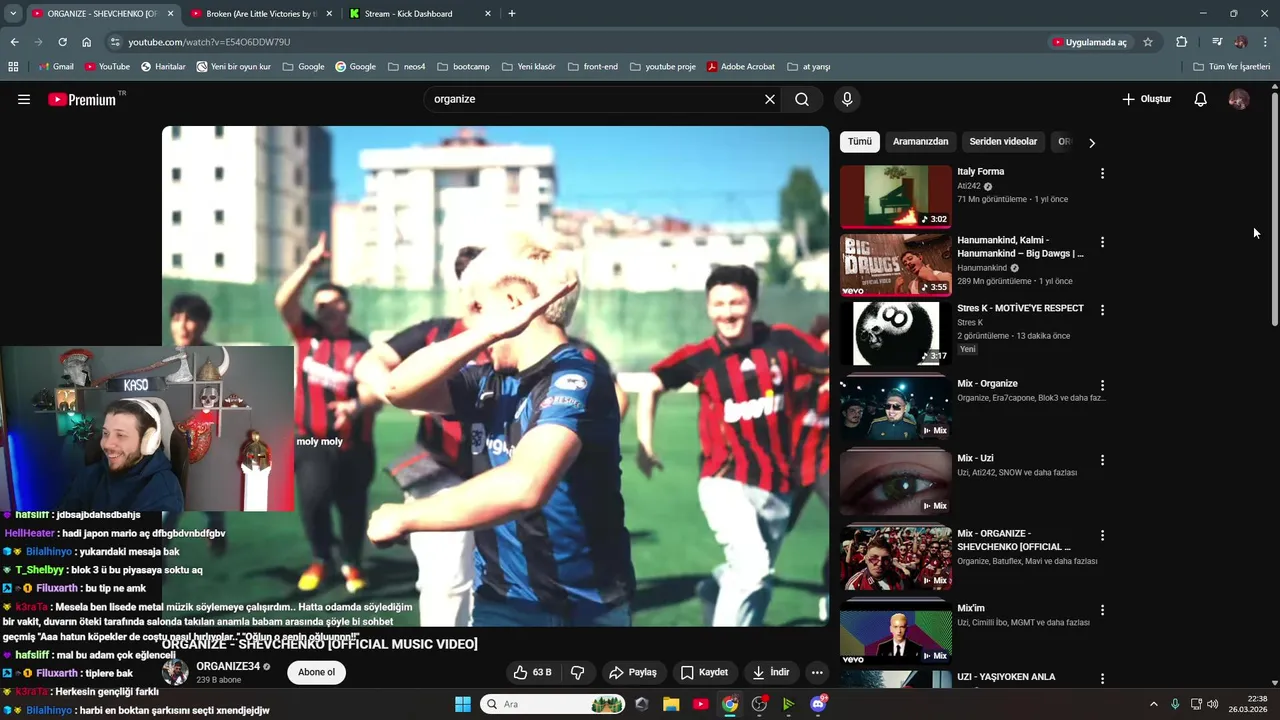Open a new Chrome tab
The height and width of the screenshot is (720, 1280).
[x=512, y=13]
